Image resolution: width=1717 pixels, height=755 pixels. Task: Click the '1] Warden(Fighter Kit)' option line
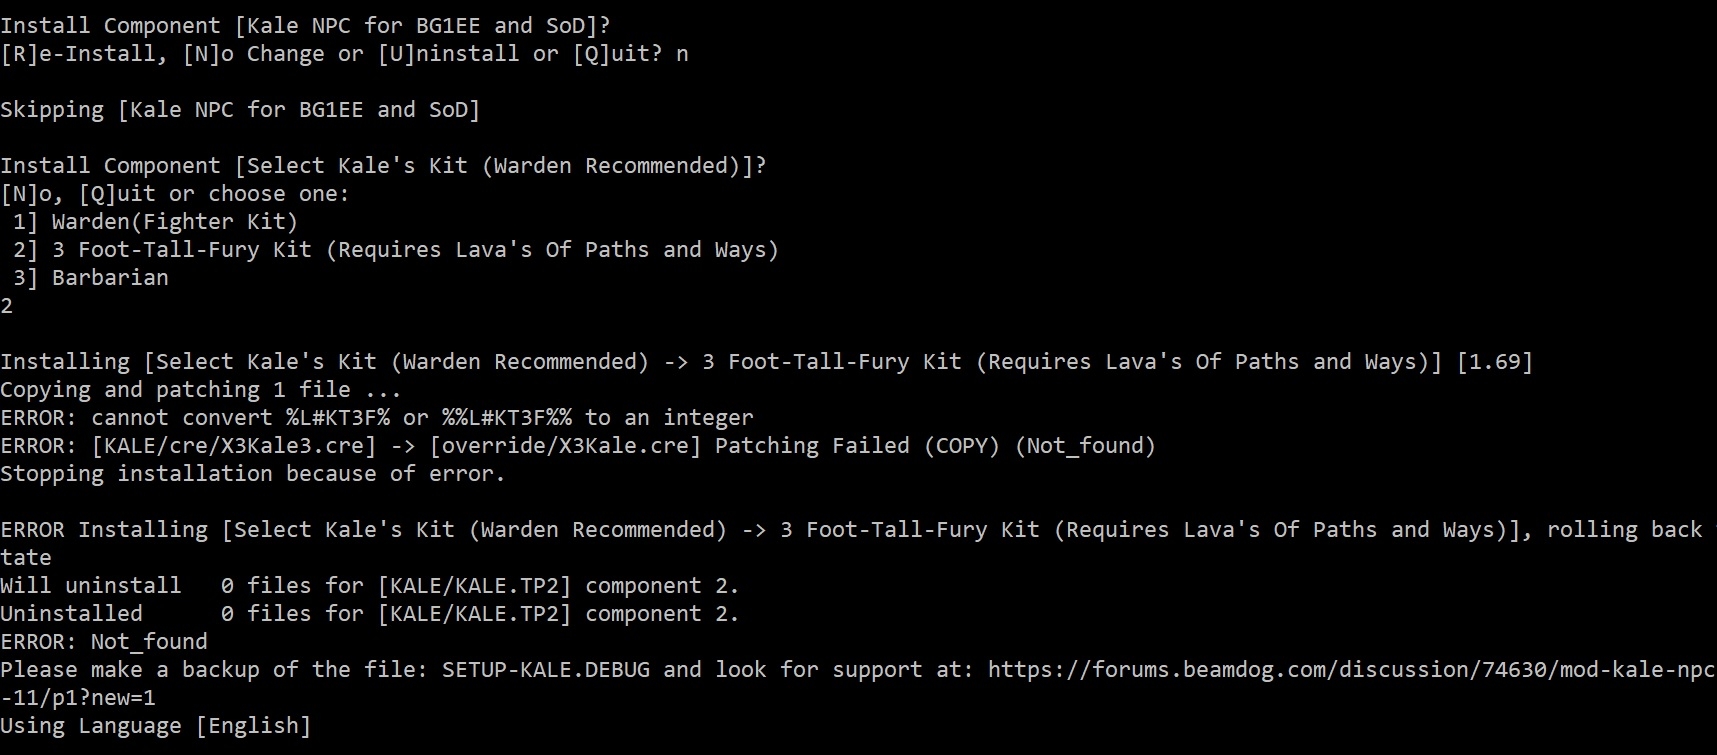pos(155,222)
